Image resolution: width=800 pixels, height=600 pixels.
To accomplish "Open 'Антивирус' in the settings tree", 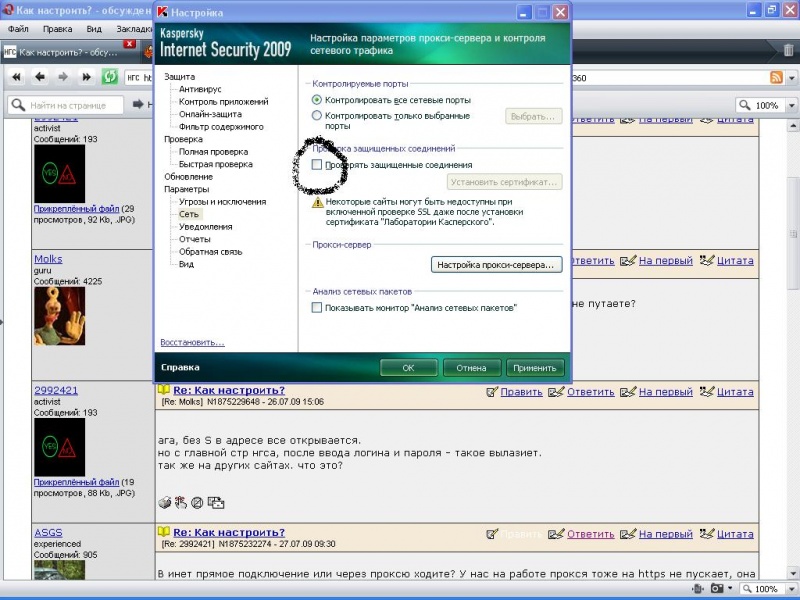I will point(203,89).
